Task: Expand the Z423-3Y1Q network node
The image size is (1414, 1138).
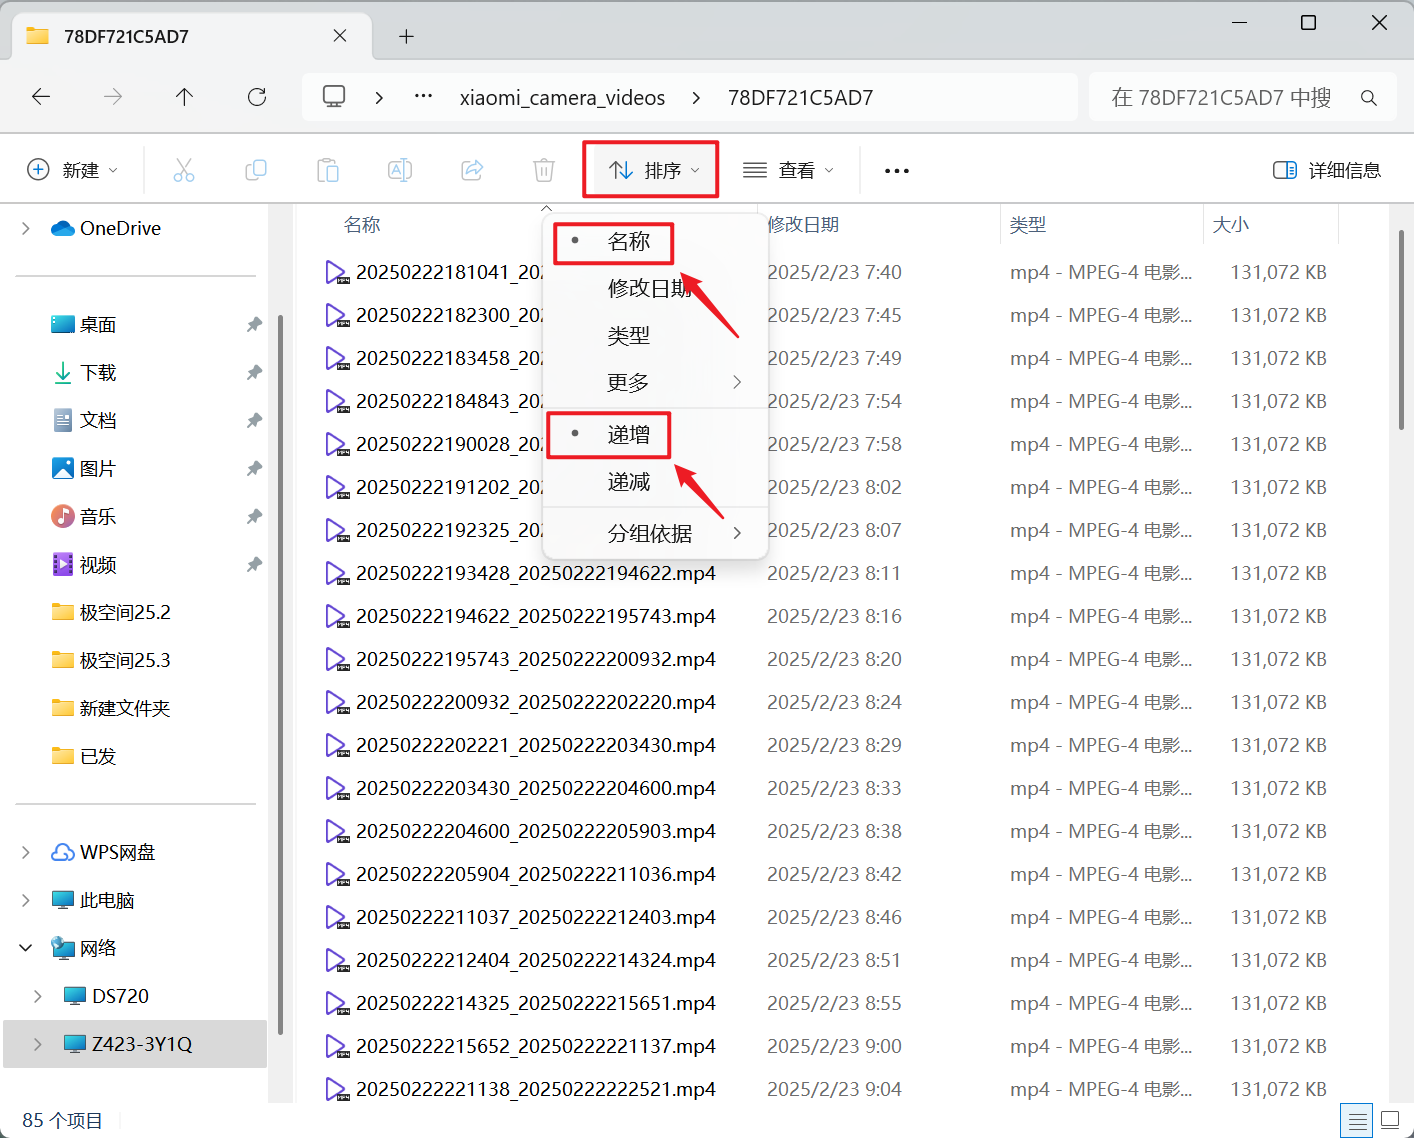Action: coord(38,1044)
